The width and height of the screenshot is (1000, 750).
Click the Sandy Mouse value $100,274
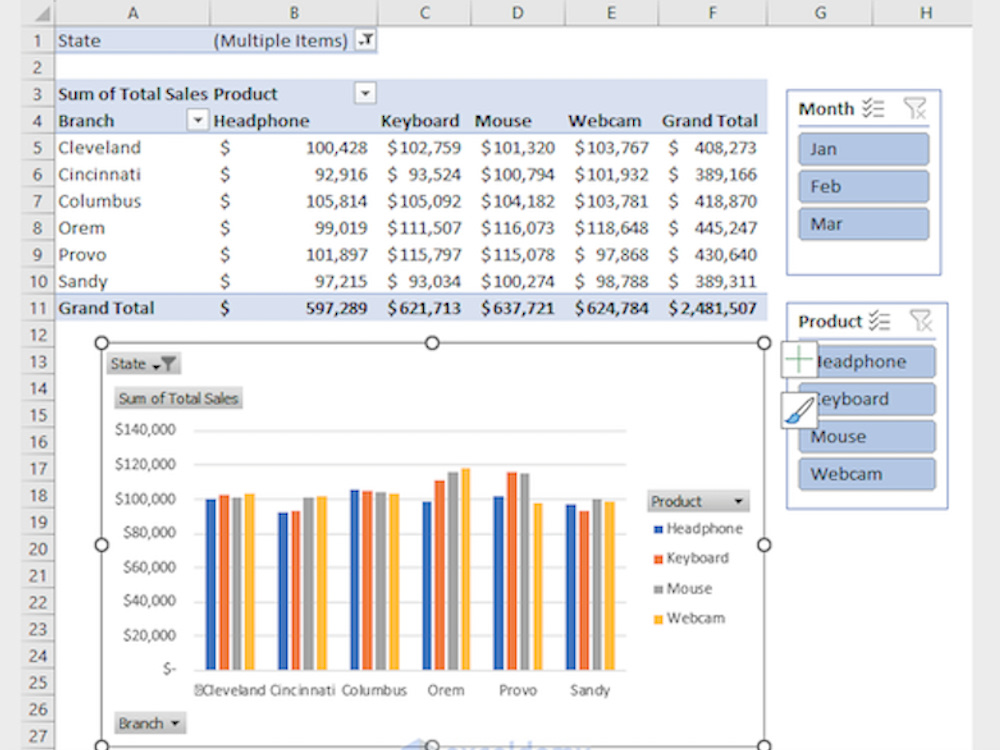click(x=517, y=281)
